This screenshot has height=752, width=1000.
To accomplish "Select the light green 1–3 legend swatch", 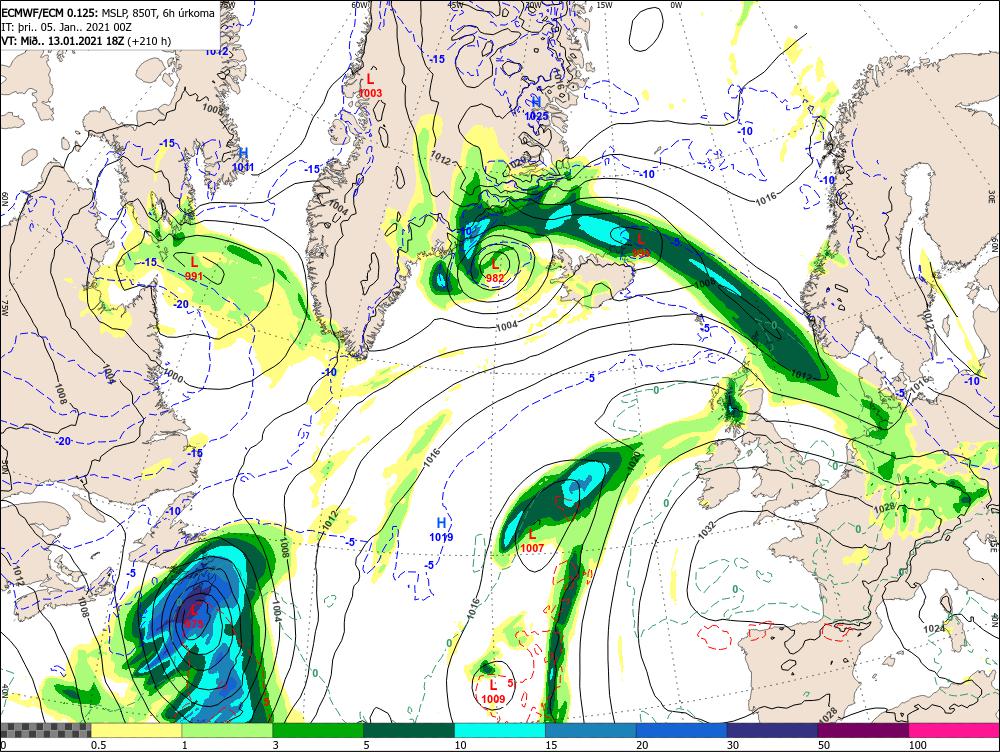I will [x=226, y=730].
